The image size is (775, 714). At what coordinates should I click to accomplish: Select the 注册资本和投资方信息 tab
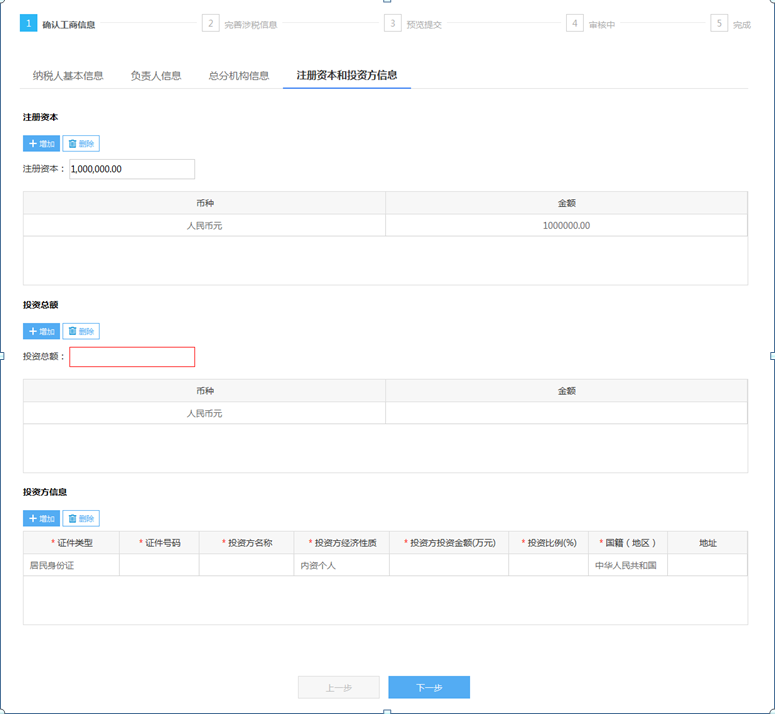347,76
